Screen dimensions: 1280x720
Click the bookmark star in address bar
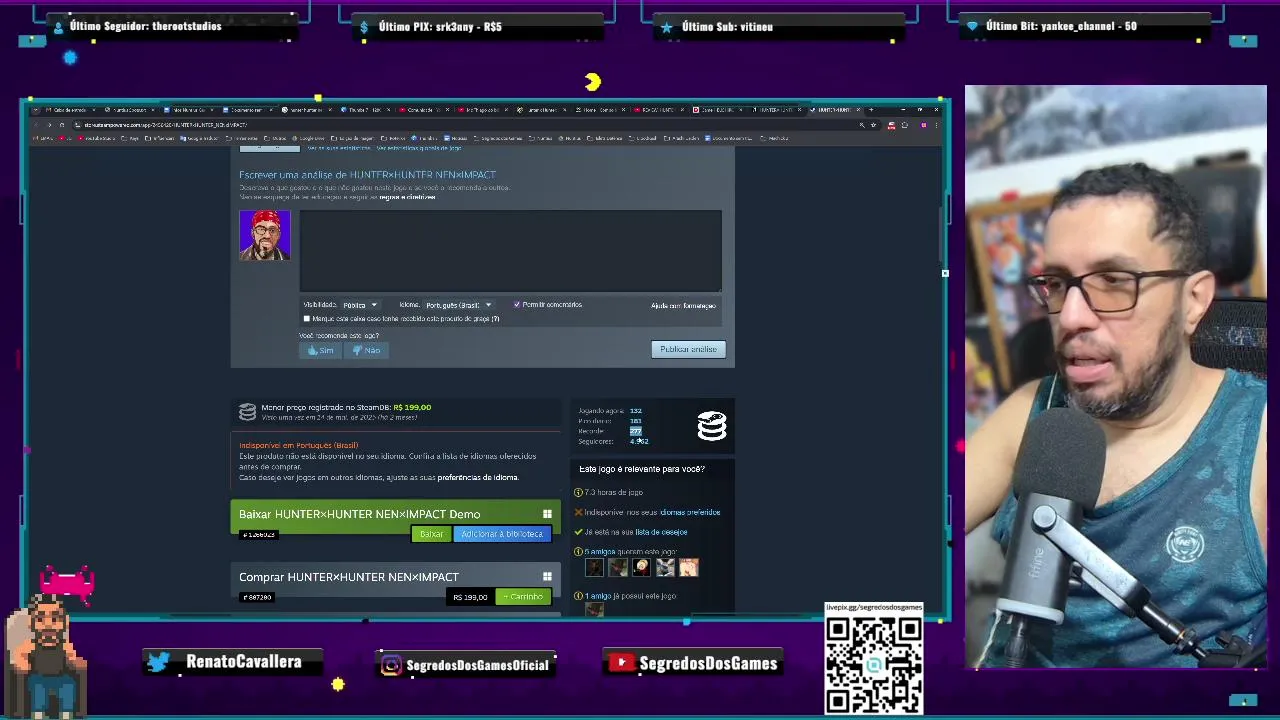pos(874,125)
